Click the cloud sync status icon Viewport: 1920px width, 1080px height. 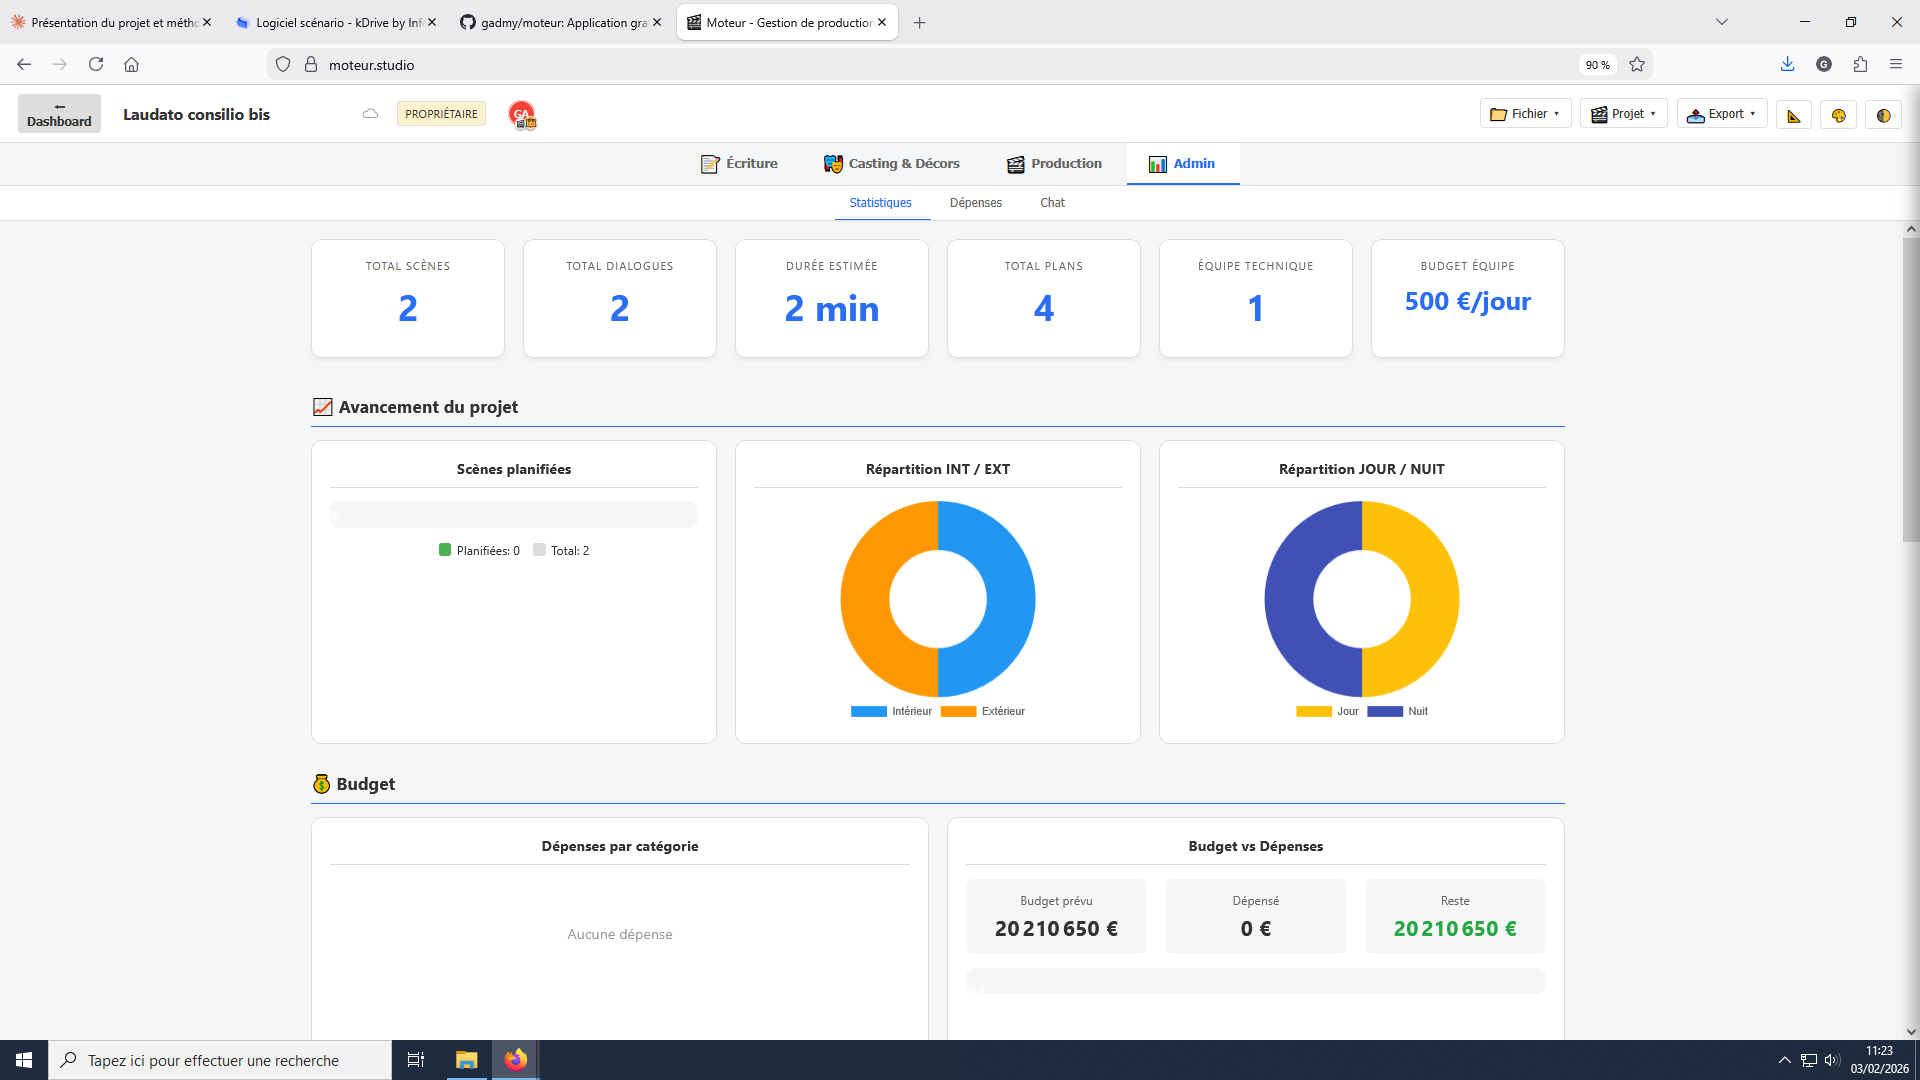coord(370,114)
